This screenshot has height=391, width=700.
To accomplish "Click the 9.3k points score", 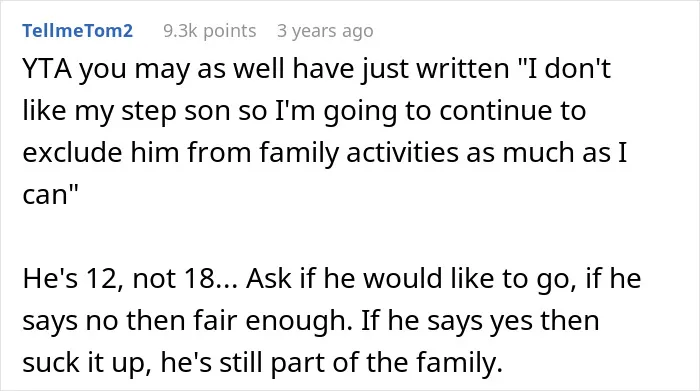I will (210, 31).
